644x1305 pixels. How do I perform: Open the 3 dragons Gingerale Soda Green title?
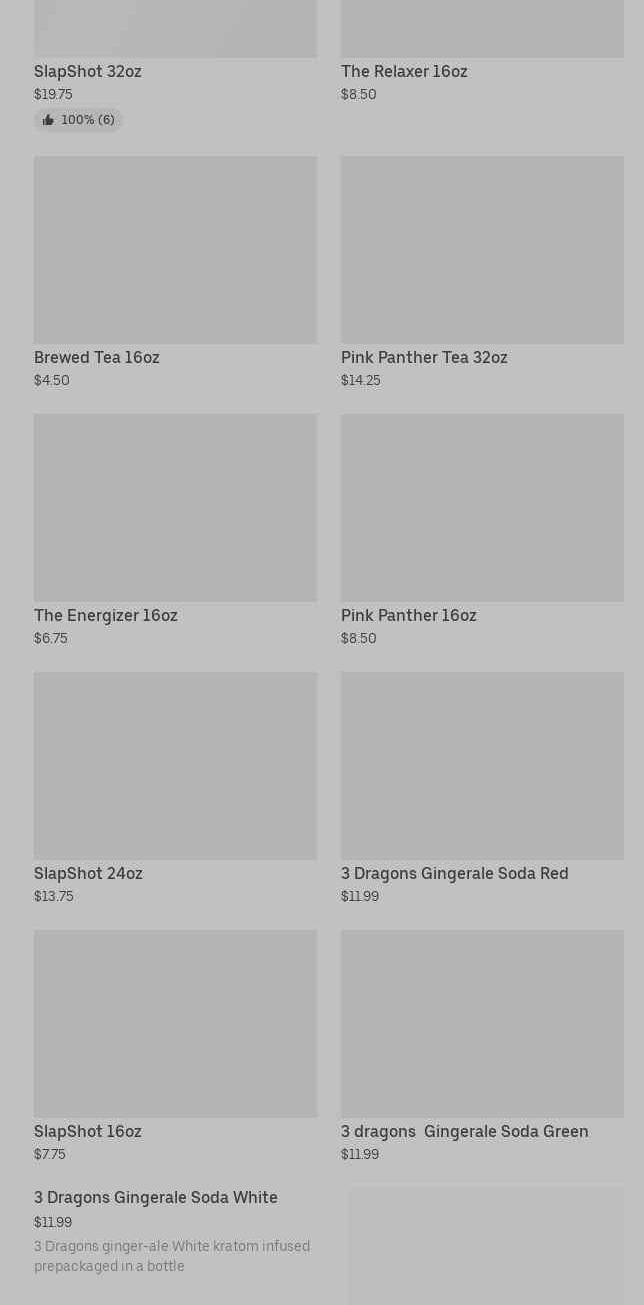[465, 1132]
